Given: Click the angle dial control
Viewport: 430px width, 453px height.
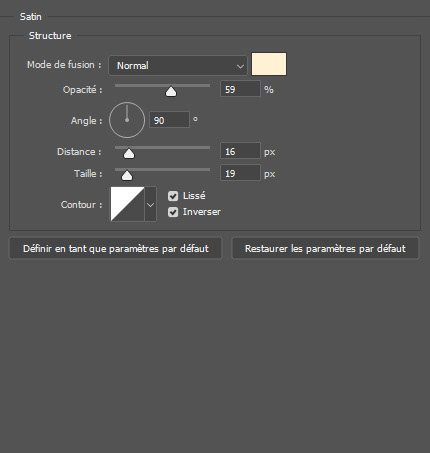Looking at the screenshot, I should pyautogui.click(x=127, y=120).
